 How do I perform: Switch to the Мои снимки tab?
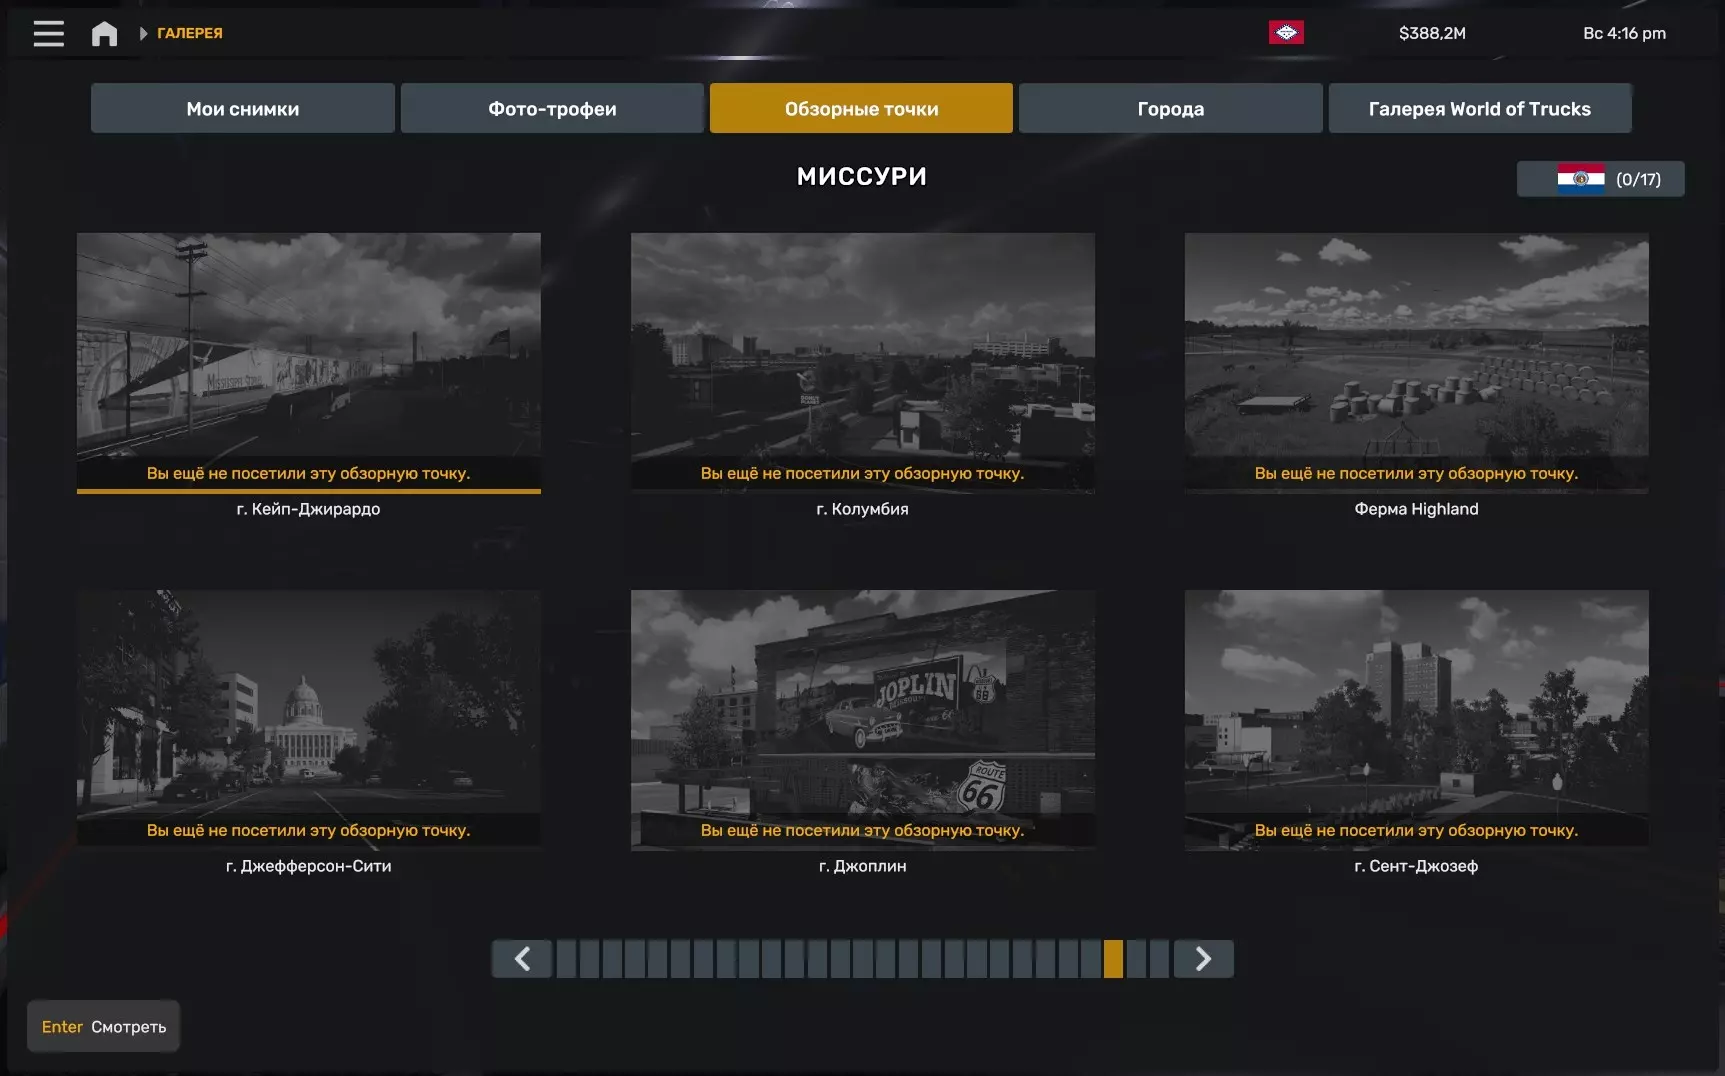click(243, 108)
